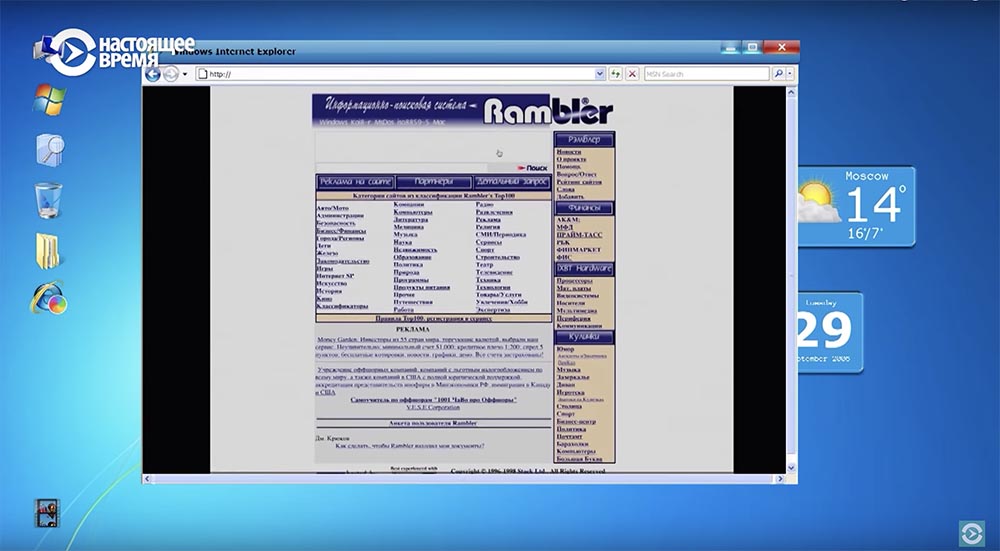
Task: Open the Путешествия category link
Action: point(413,302)
